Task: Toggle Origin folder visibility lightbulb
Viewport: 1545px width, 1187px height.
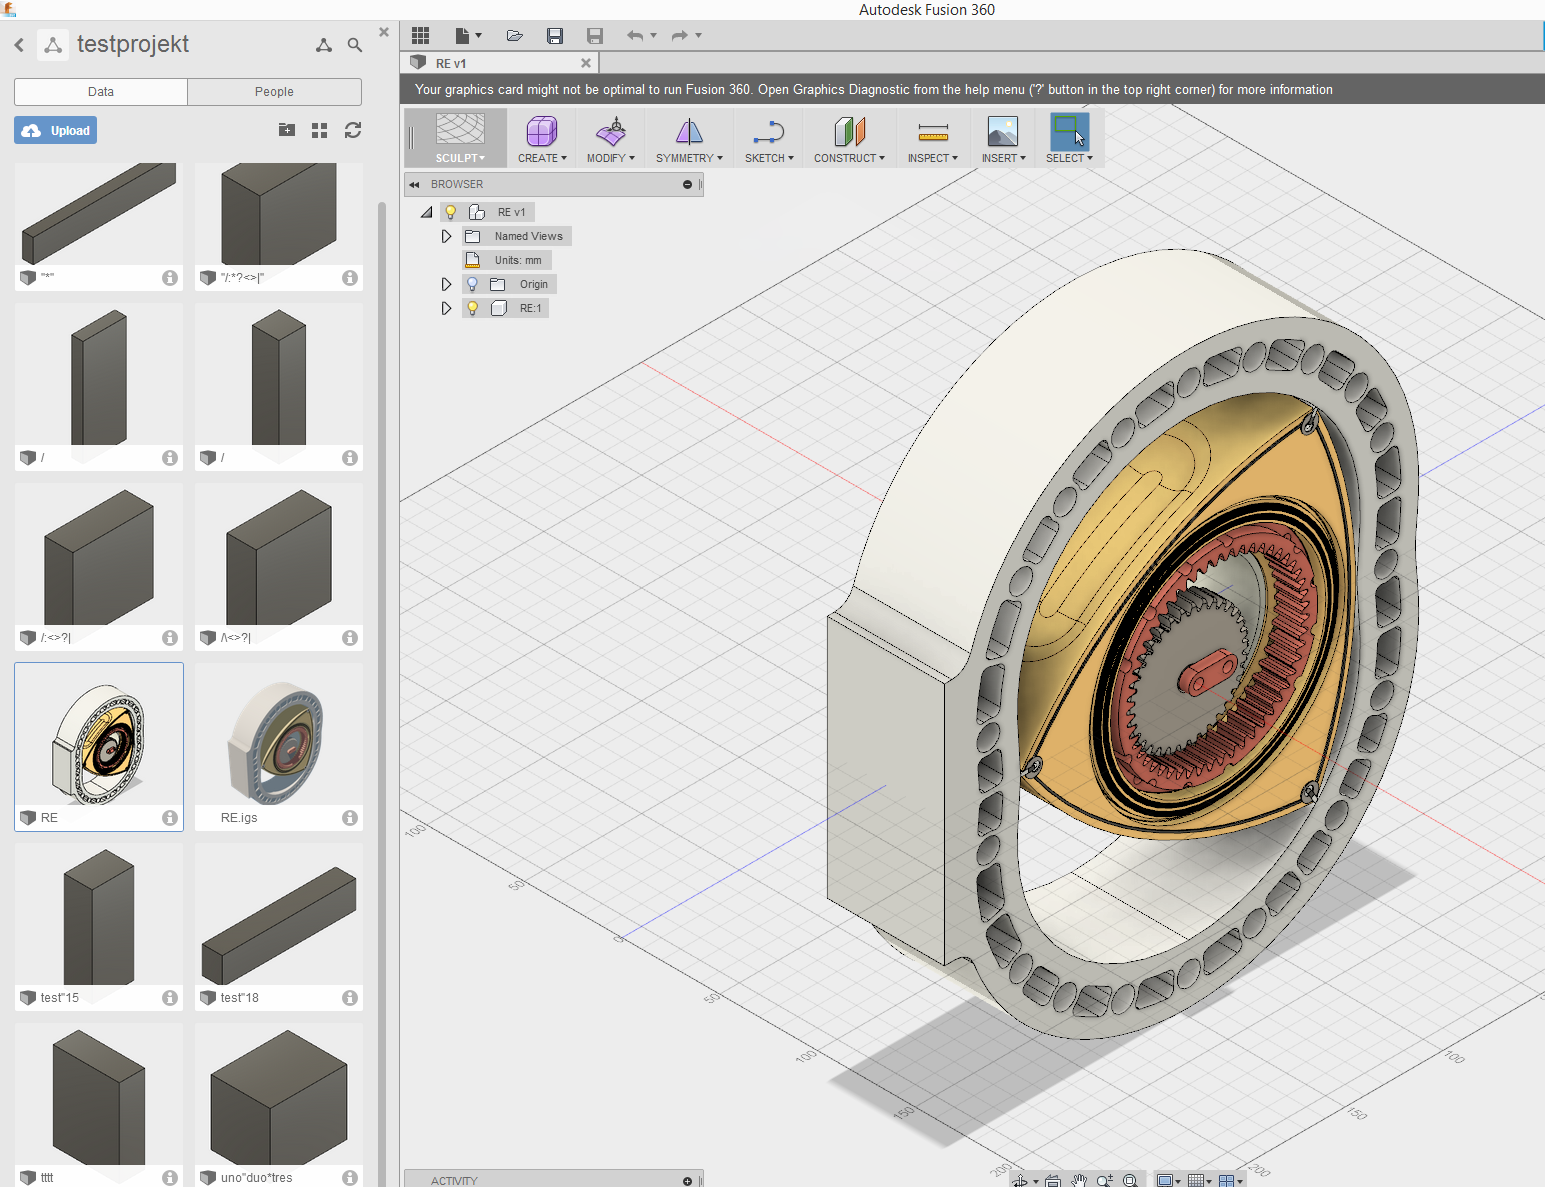Action: (473, 284)
